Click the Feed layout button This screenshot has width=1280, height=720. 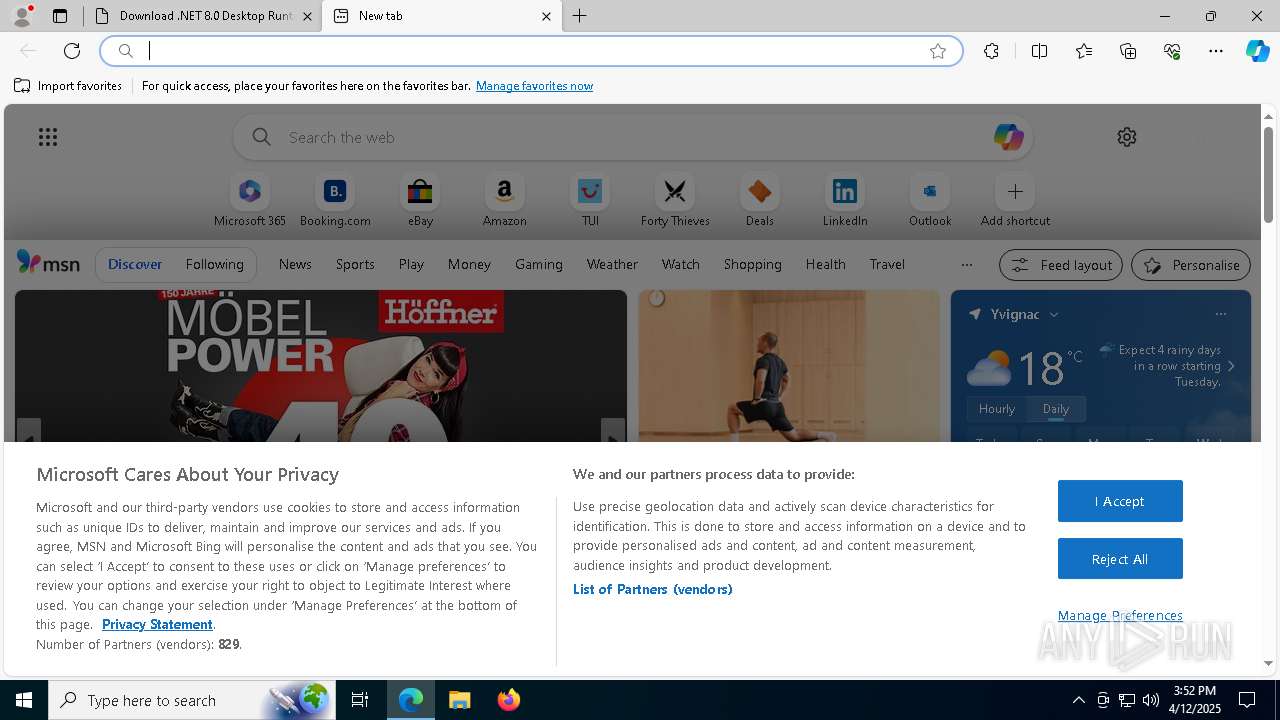(x=1061, y=265)
